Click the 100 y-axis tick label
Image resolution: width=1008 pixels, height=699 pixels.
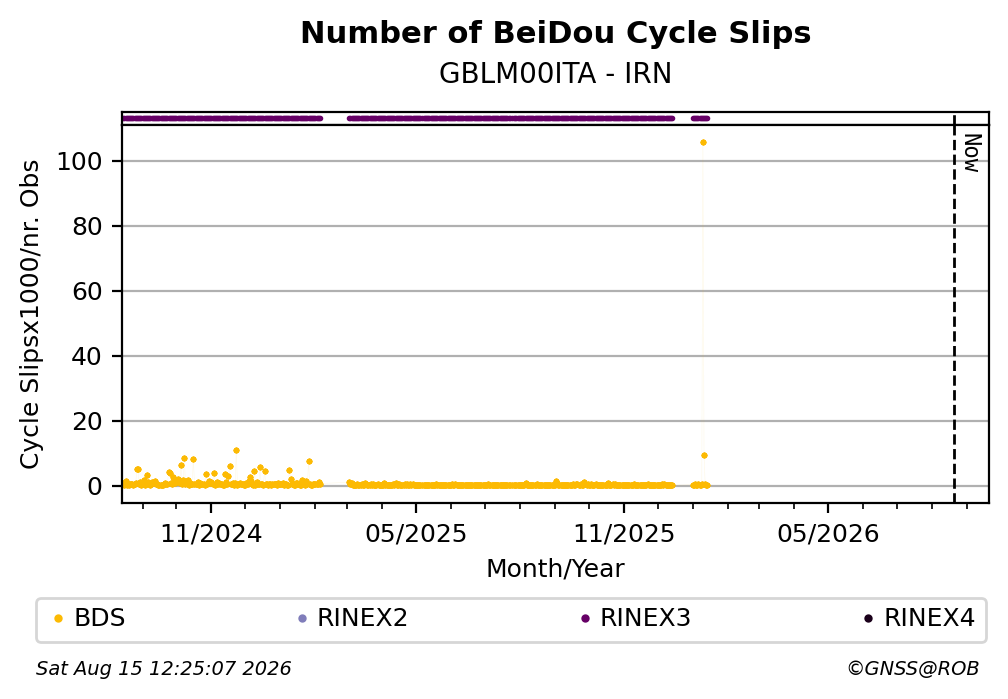pos(80,161)
